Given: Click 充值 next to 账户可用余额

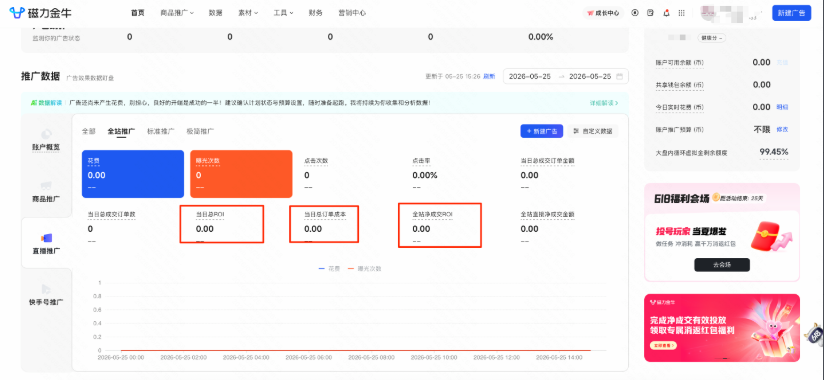Looking at the screenshot, I should (782, 63).
